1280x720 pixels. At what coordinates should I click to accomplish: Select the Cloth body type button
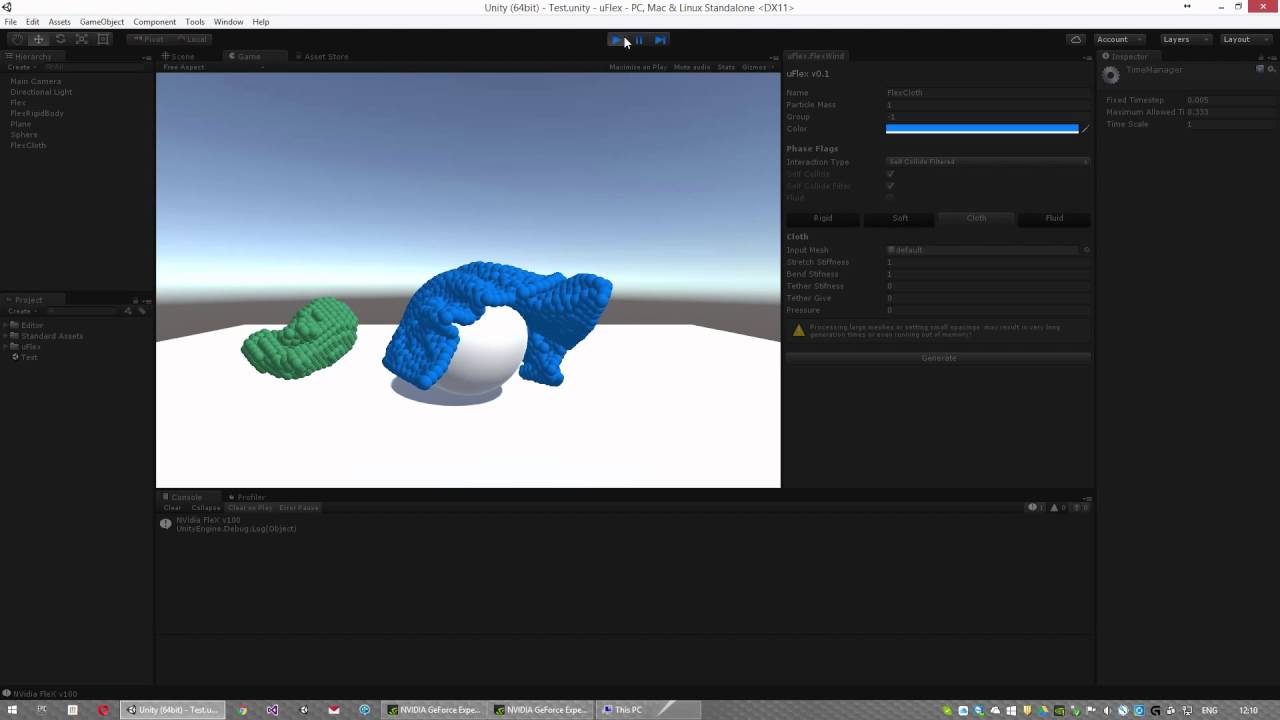coord(977,218)
